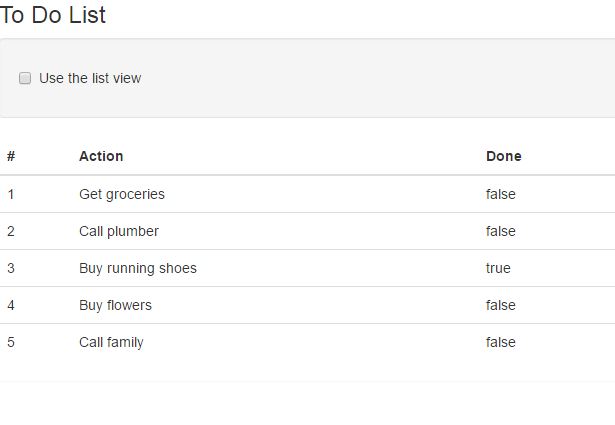Click row number 2 in the table
Viewport: 615px width, 425px height.
point(11,231)
